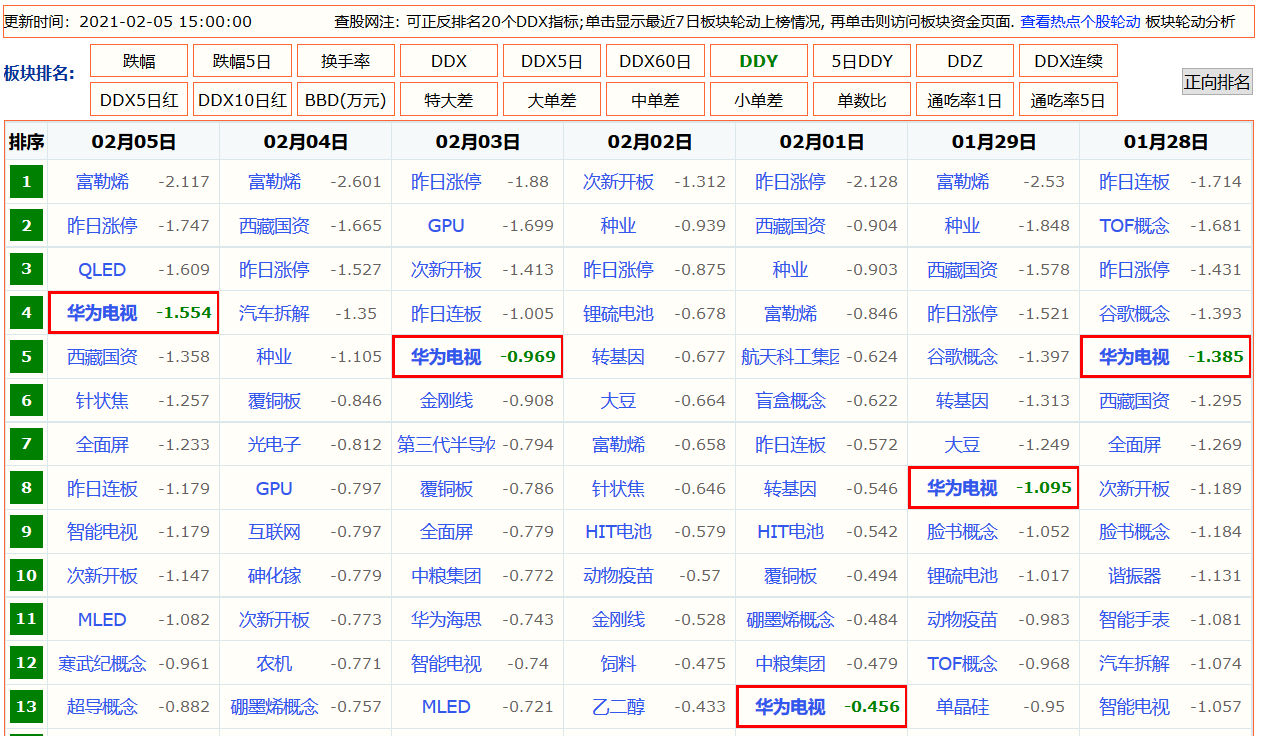Image resolution: width=1265 pixels, height=736 pixels.
Task: Switch to the DDY ranking tab
Action: click(x=758, y=62)
